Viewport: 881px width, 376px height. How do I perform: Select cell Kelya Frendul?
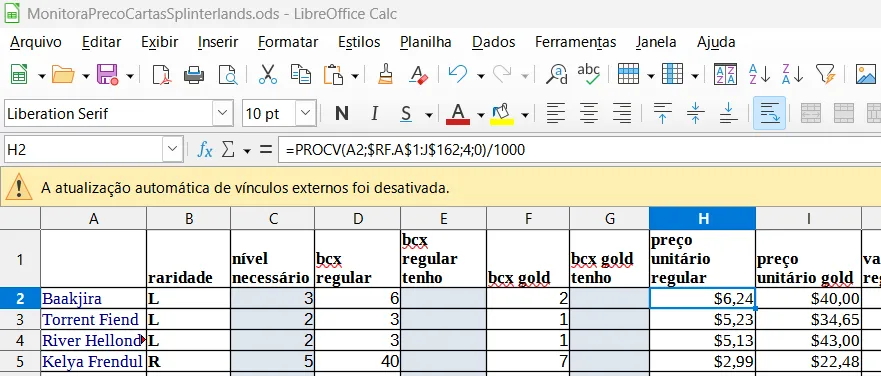94,361
